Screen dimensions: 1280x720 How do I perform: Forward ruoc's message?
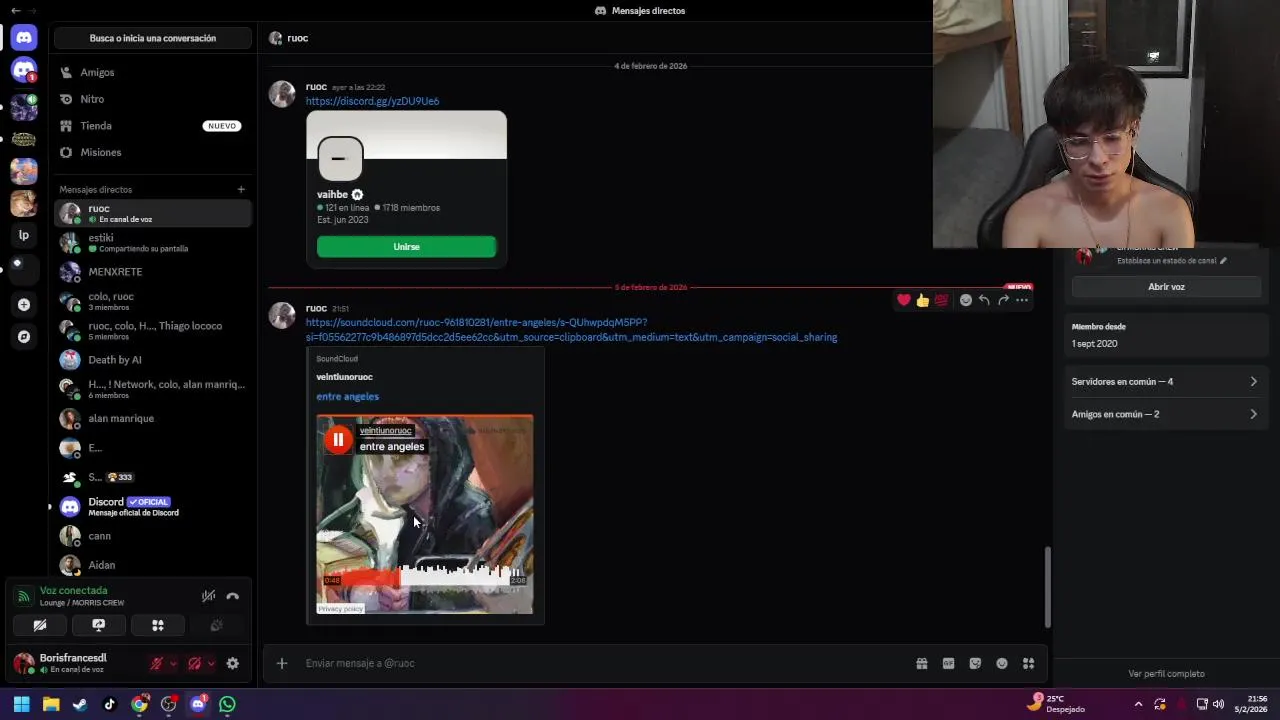(x=1003, y=300)
